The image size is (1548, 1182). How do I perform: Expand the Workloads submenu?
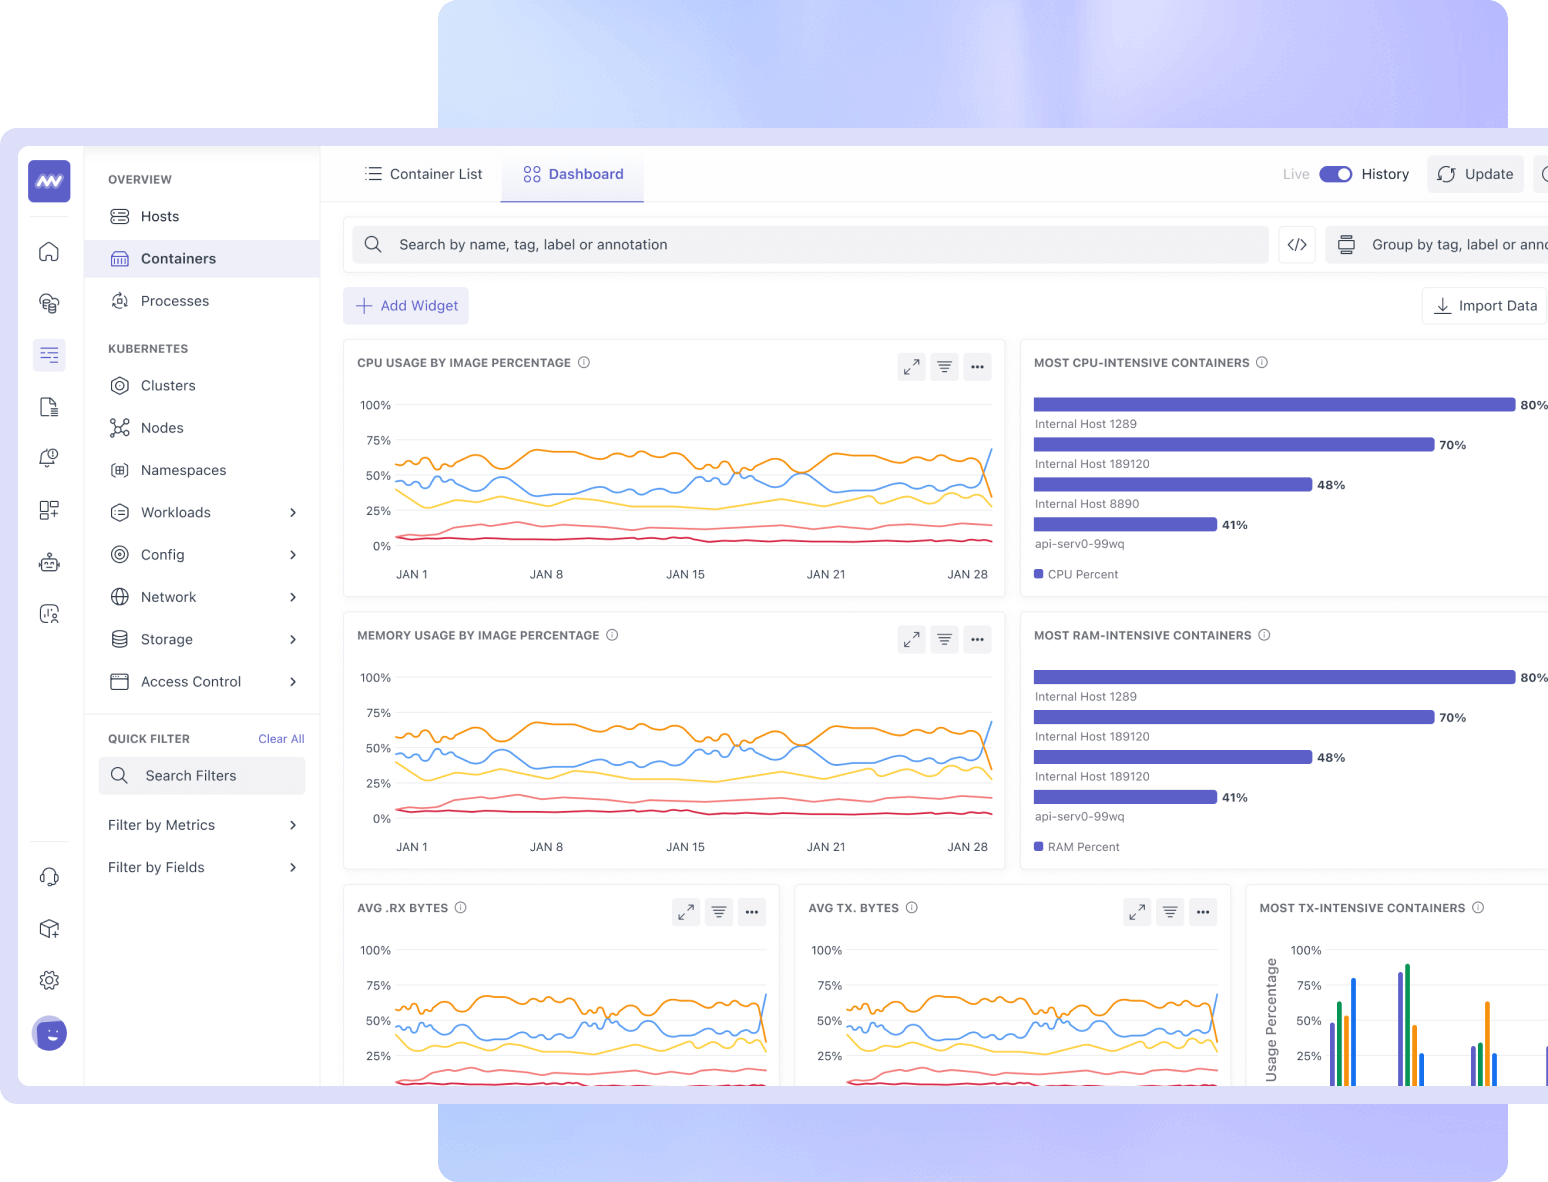tap(293, 513)
